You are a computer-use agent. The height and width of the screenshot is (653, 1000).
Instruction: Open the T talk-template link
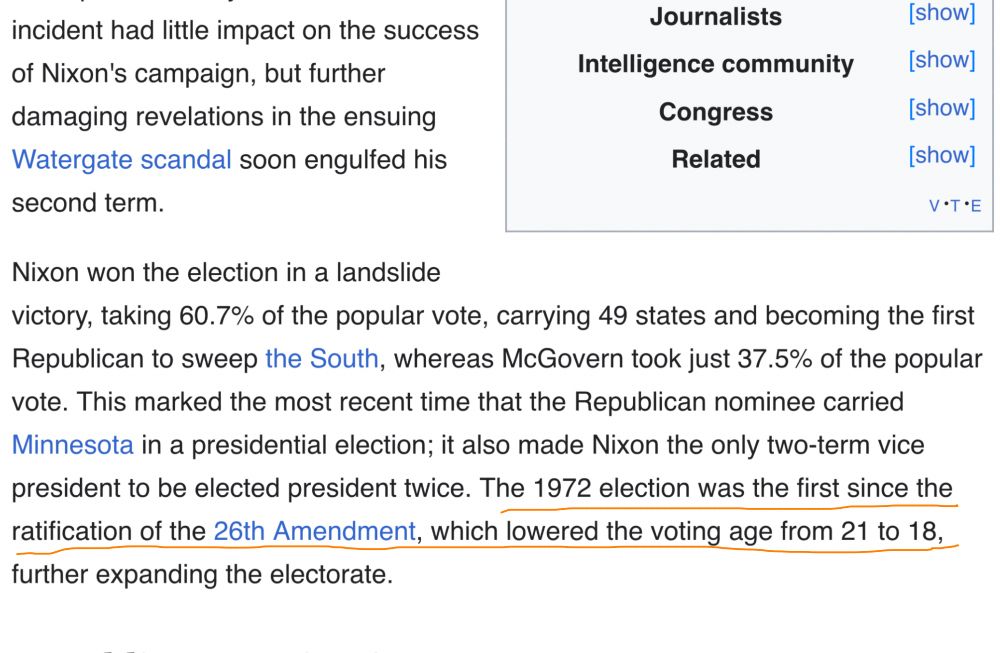pyautogui.click(x=955, y=206)
